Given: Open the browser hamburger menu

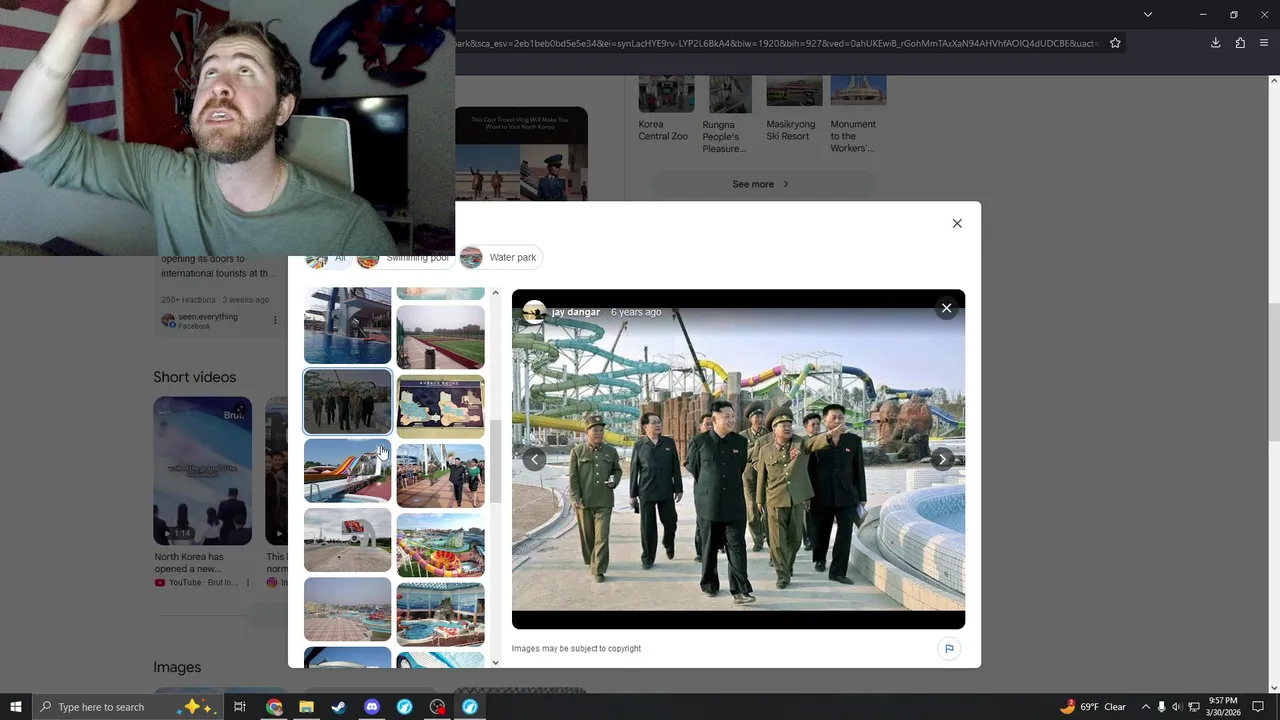Looking at the screenshot, I should [x=1265, y=43].
